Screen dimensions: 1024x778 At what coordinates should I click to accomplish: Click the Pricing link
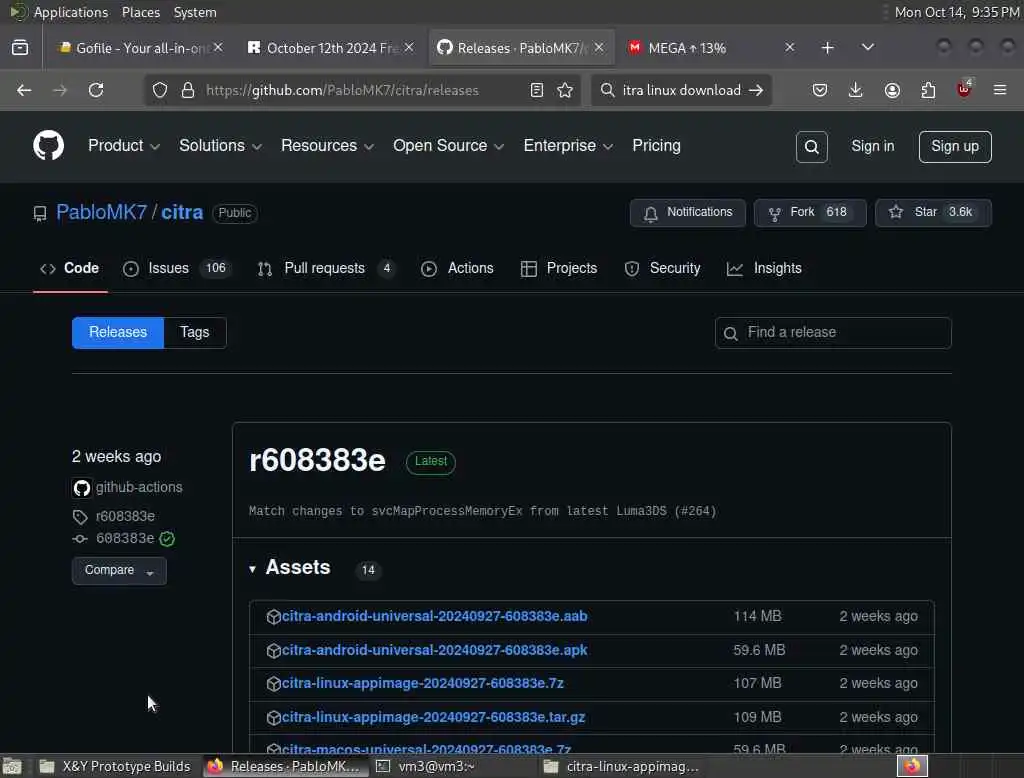[656, 146]
